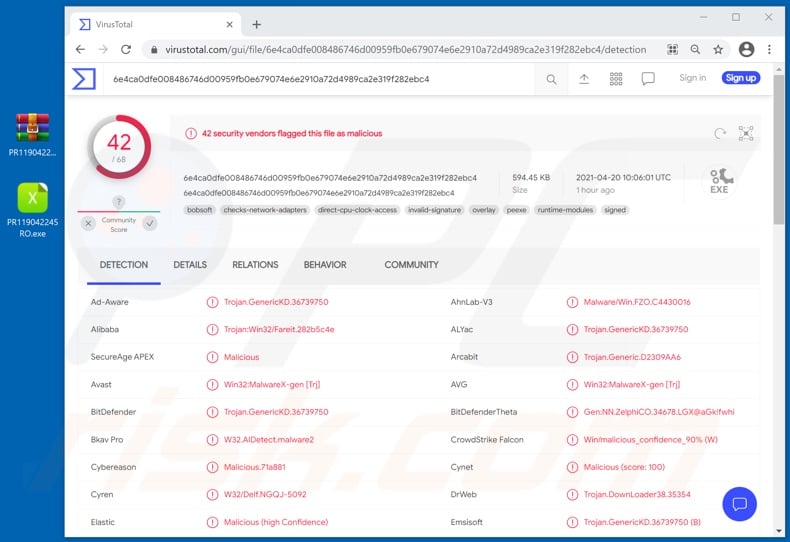Go back with browser back arrow
Screen dimensions: 790x542
(80, 49)
